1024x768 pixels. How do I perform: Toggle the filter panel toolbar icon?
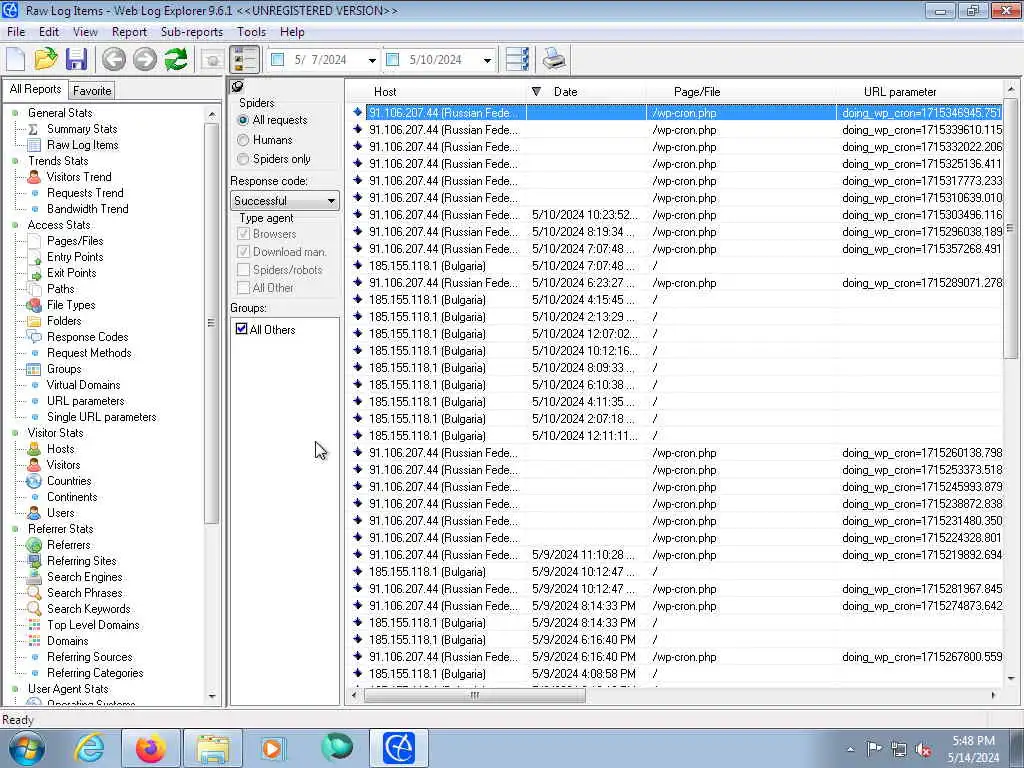click(x=246, y=59)
